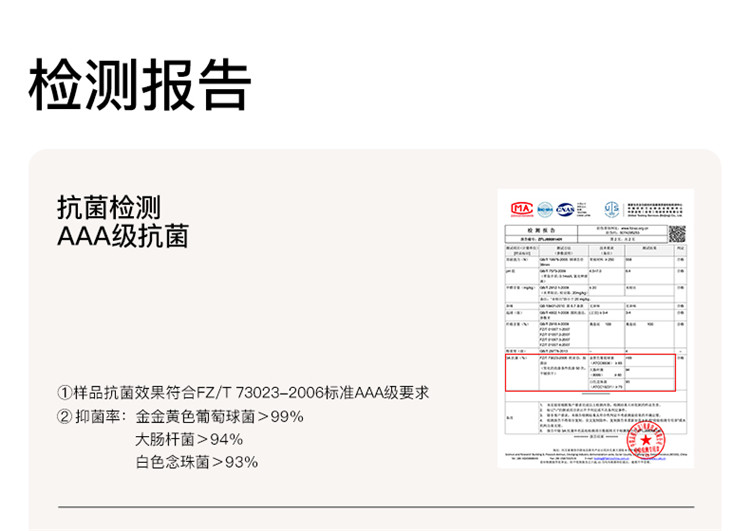Click the circled number ① marker

65,392
